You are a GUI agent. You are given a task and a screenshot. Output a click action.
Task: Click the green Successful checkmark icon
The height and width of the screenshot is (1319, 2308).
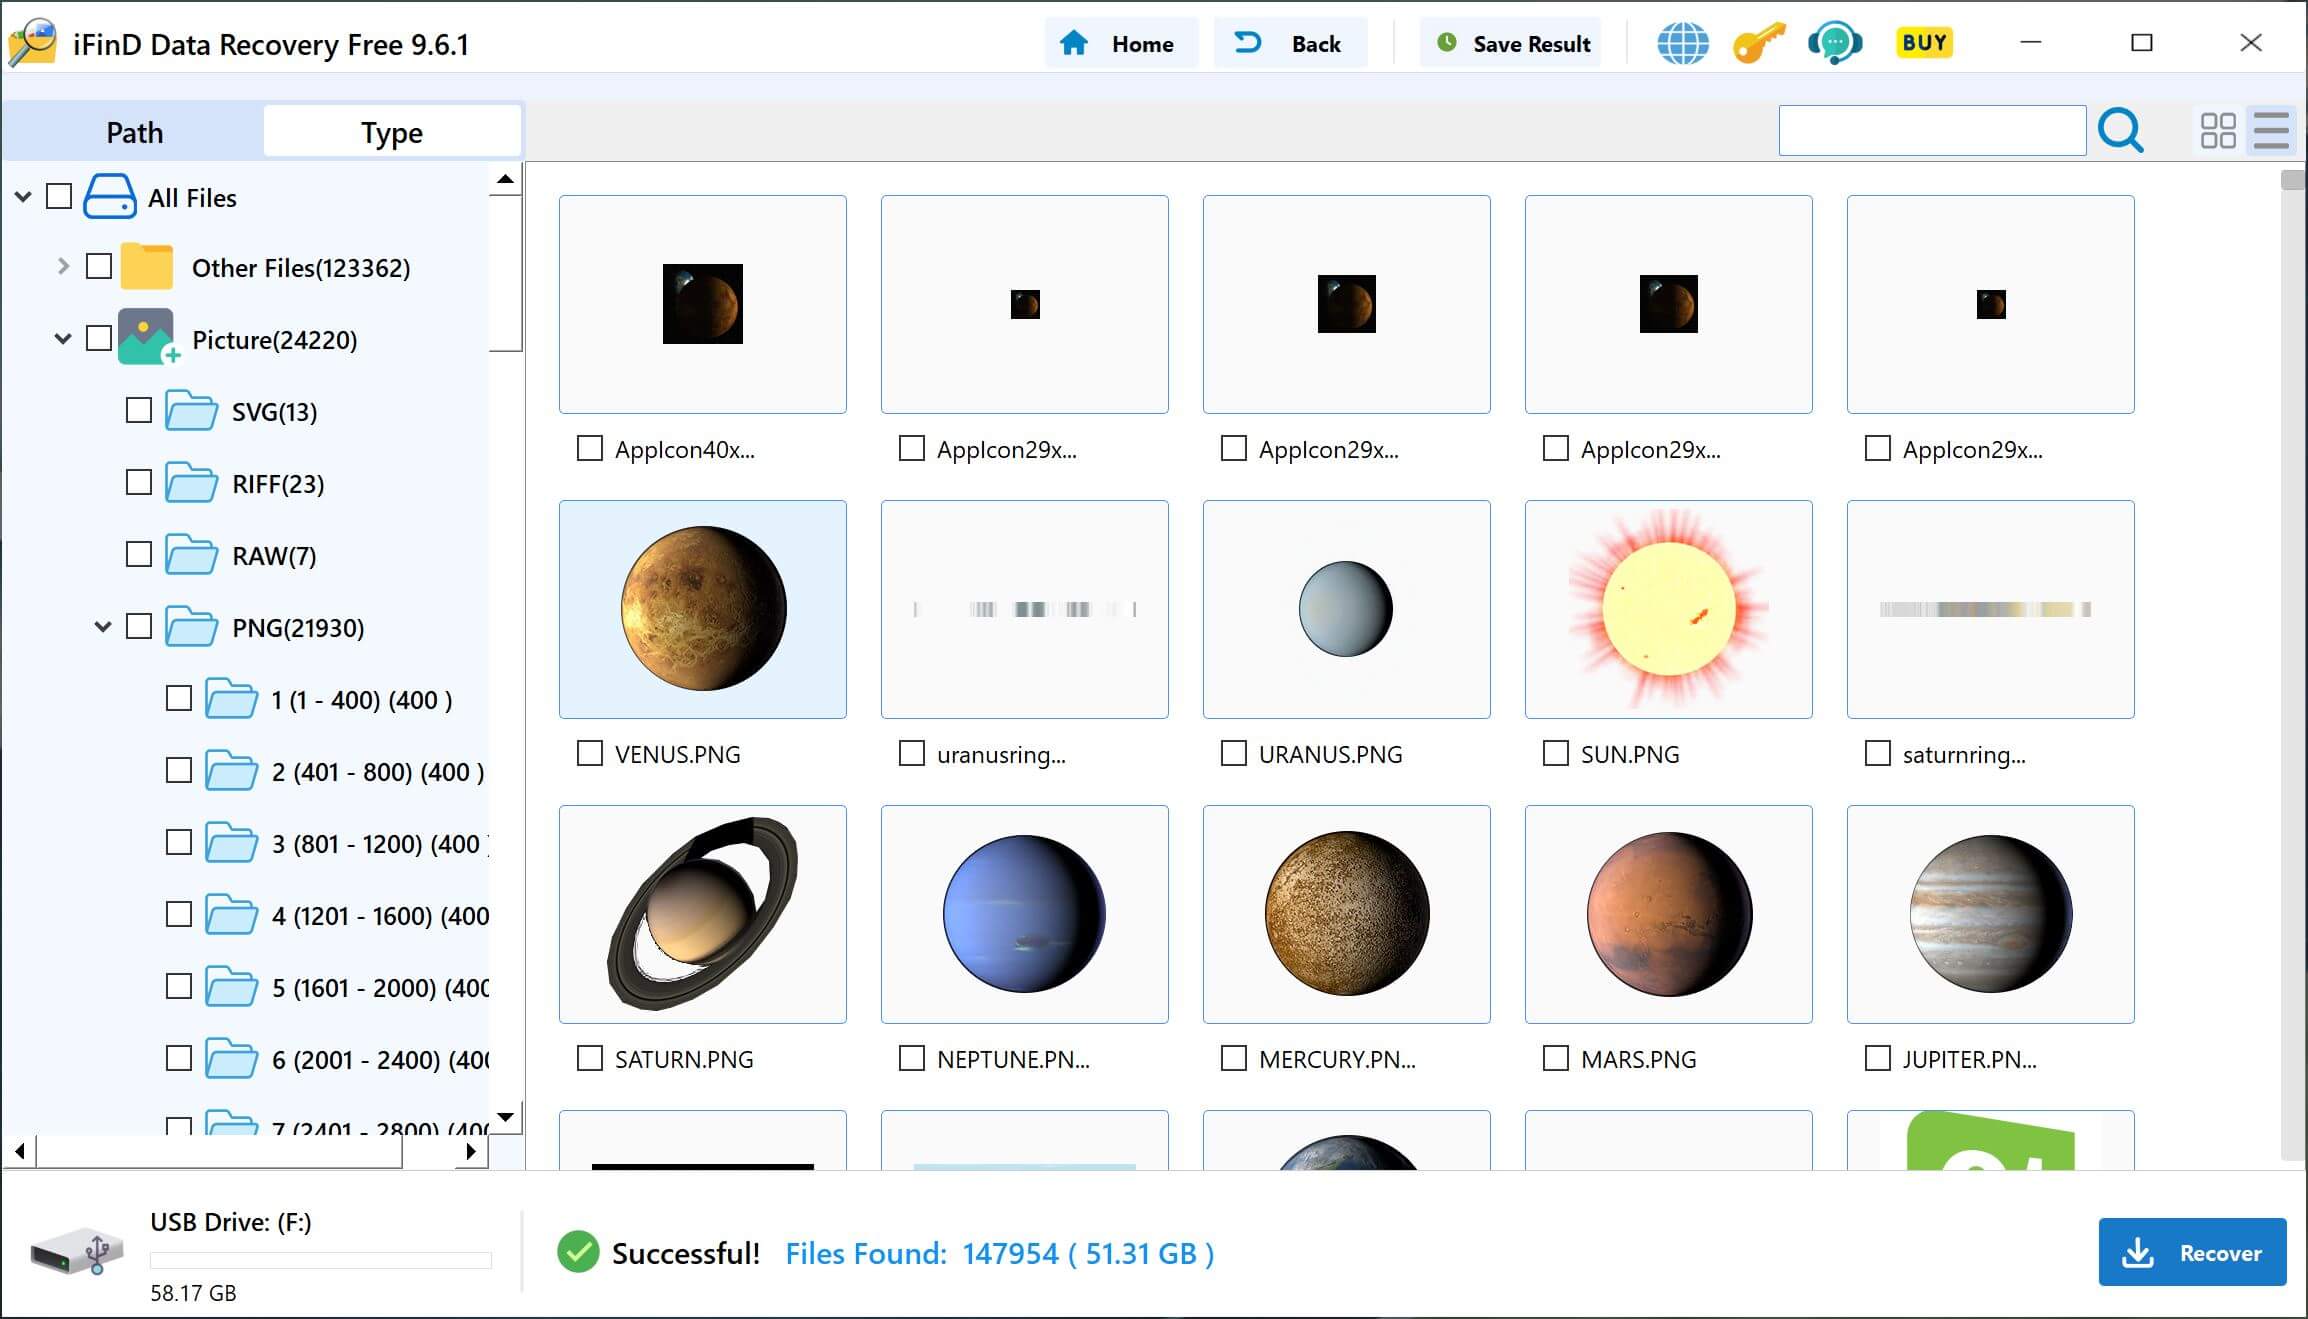578,1252
